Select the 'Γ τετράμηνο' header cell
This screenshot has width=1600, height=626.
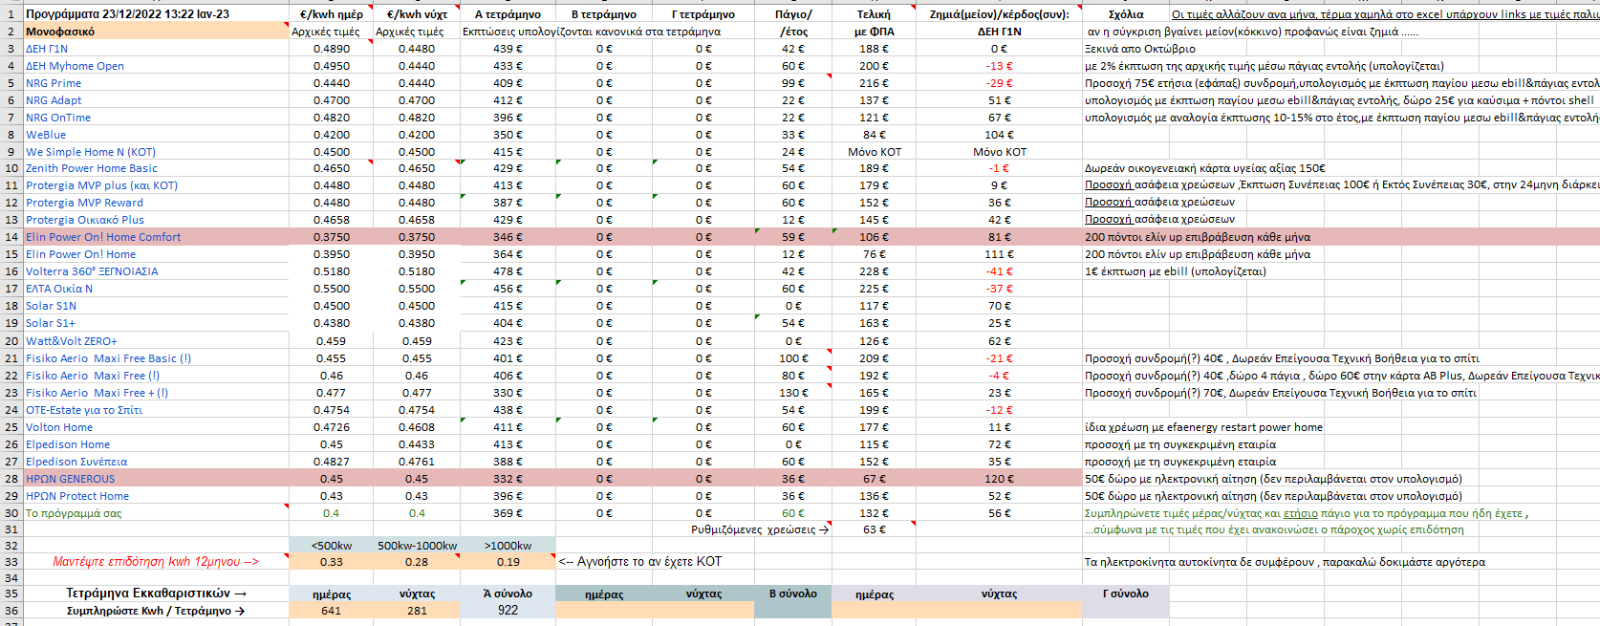click(x=703, y=14)
